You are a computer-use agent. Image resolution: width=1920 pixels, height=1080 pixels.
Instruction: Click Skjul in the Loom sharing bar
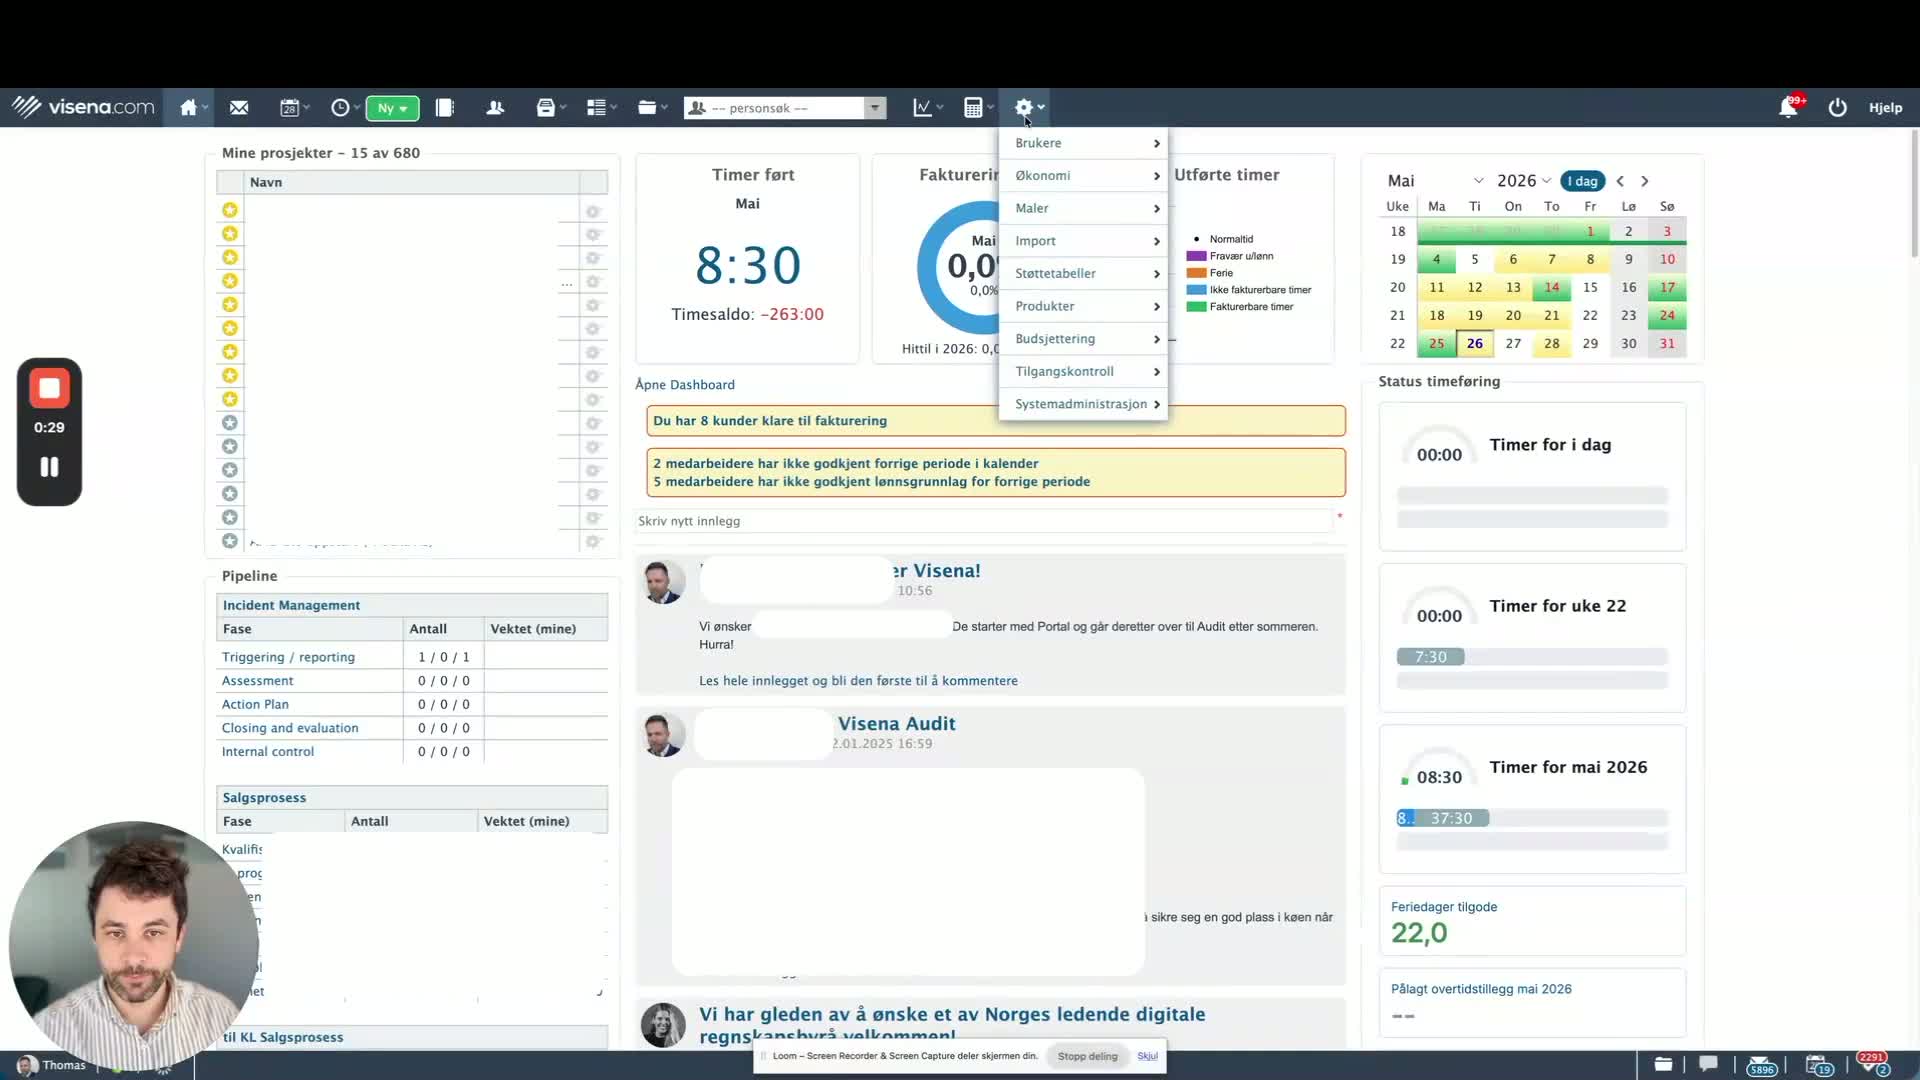1147,1056
